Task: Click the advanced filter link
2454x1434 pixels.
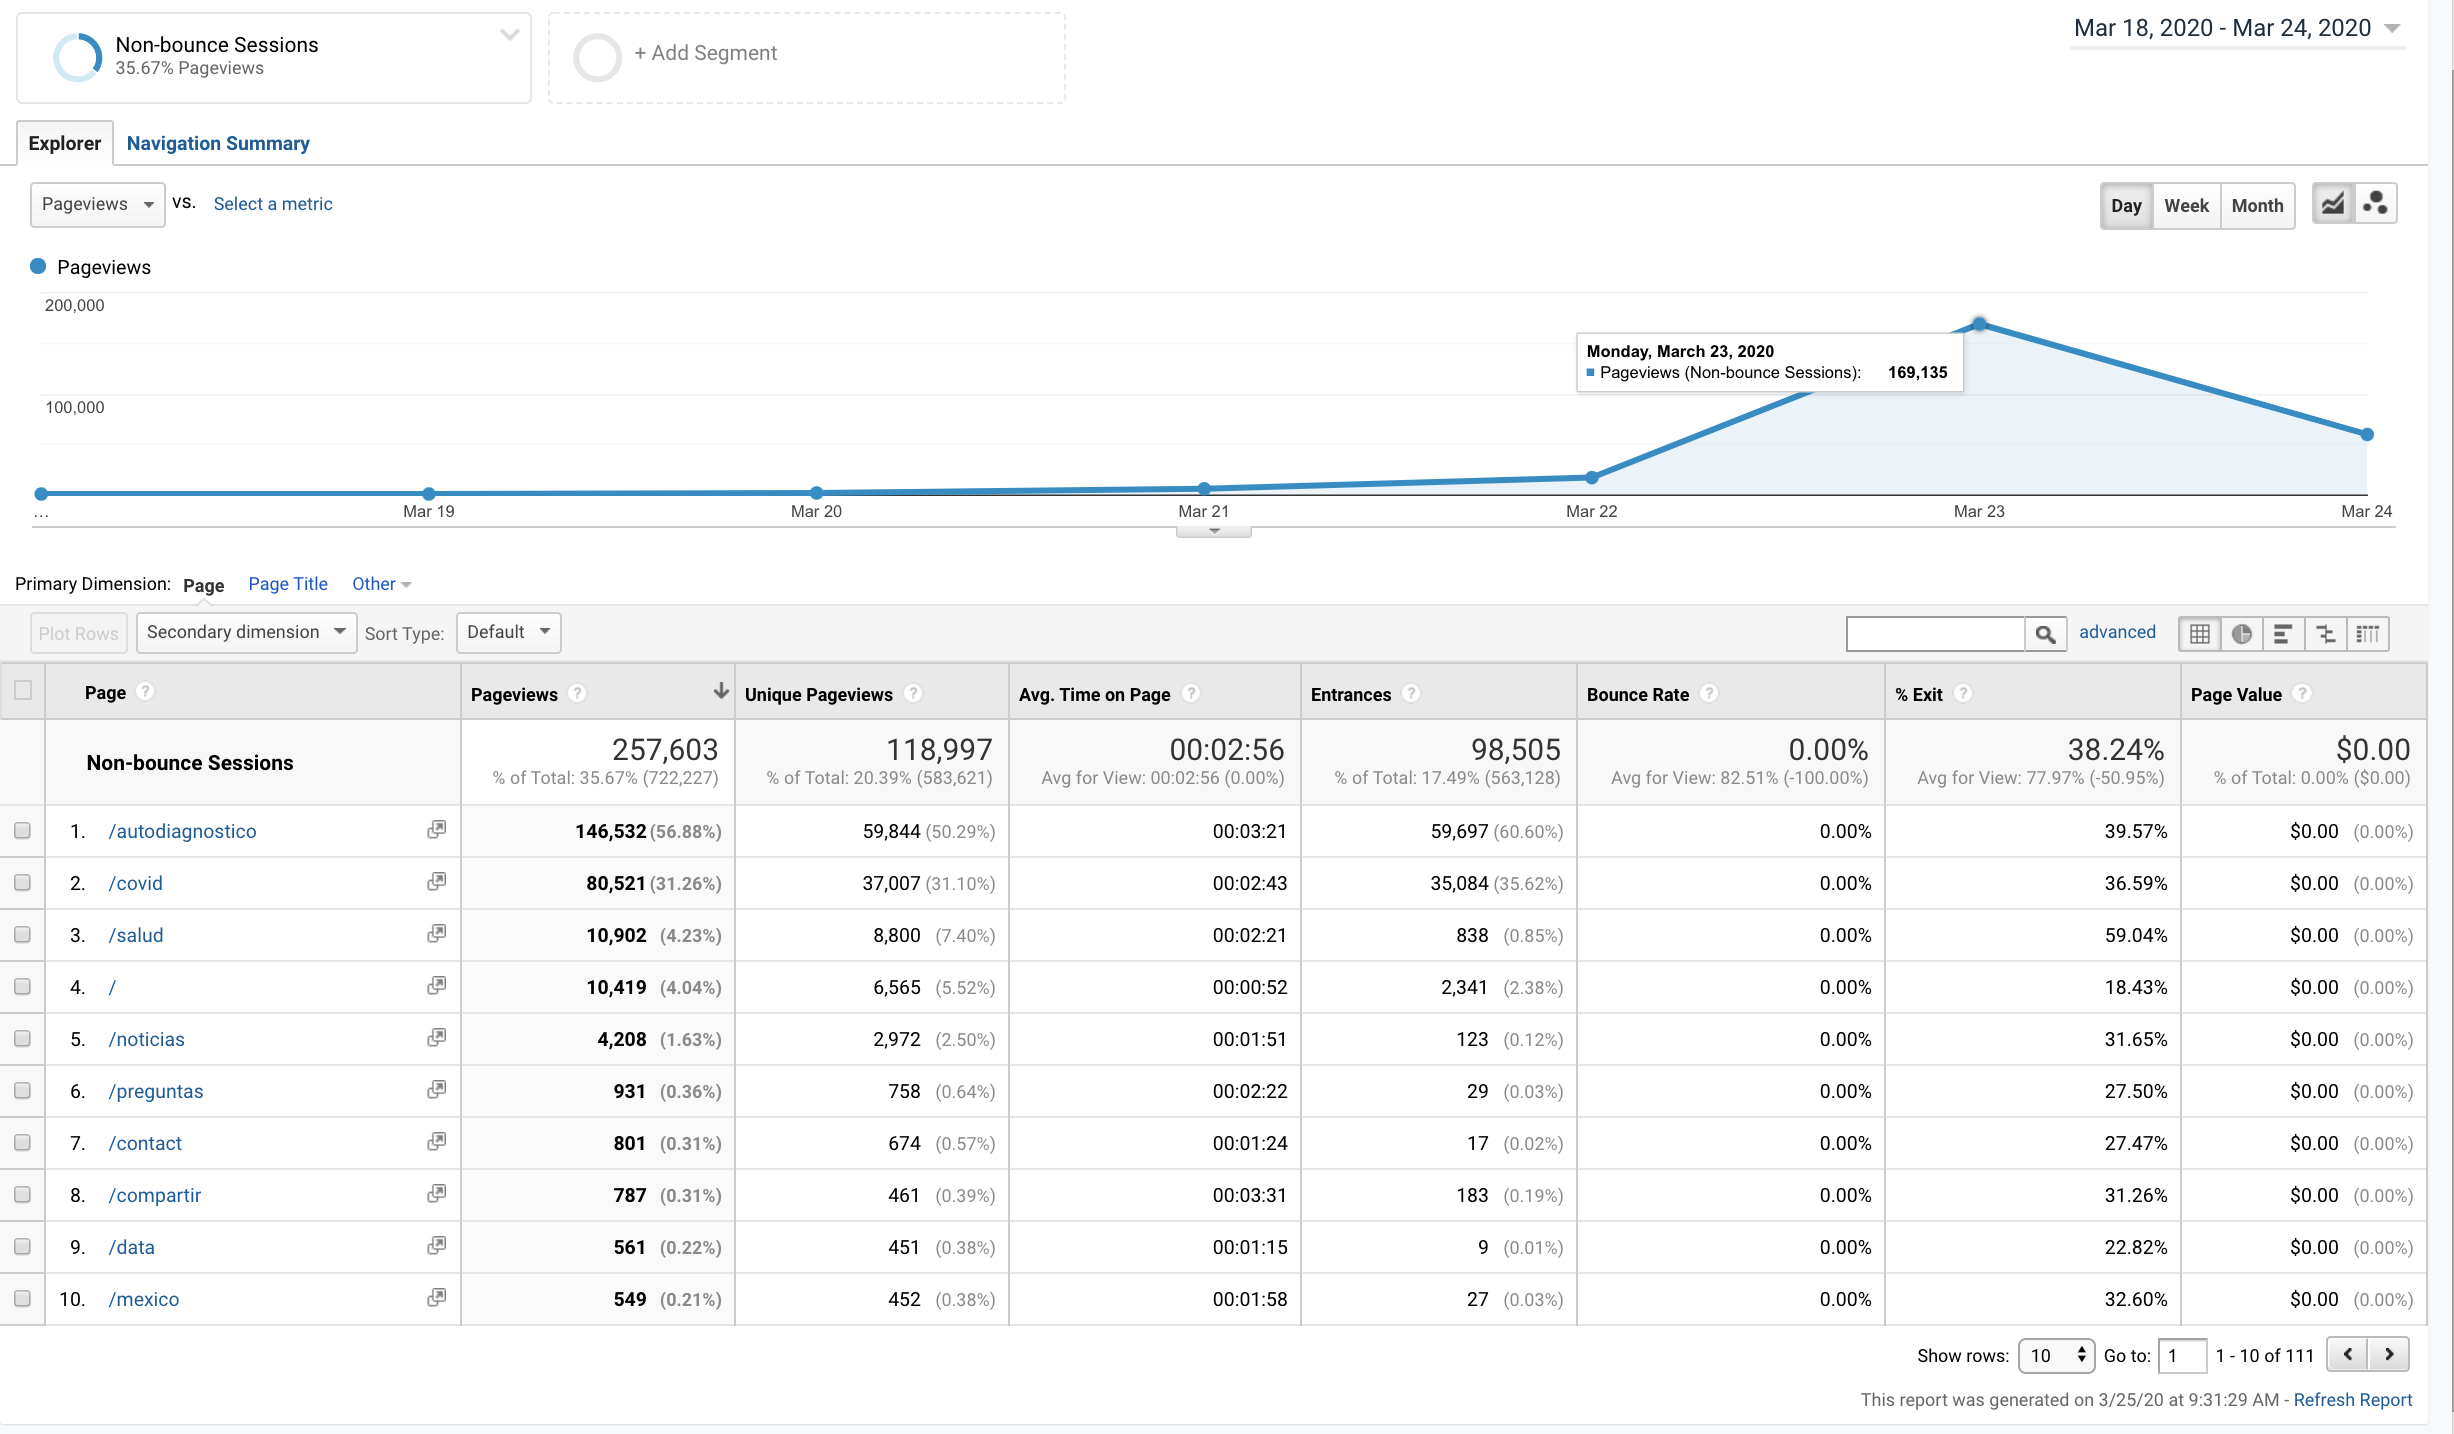Action: click(2117, 632)
